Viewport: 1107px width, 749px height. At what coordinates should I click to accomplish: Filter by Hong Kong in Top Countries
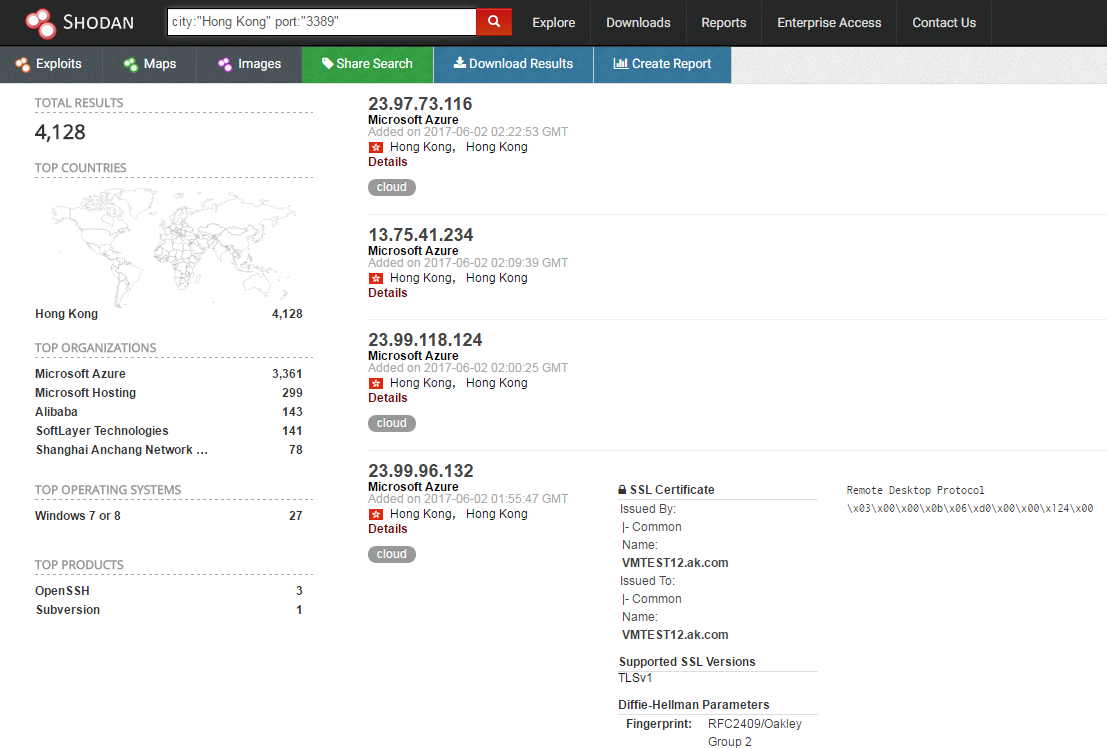(x=66, y=313)
